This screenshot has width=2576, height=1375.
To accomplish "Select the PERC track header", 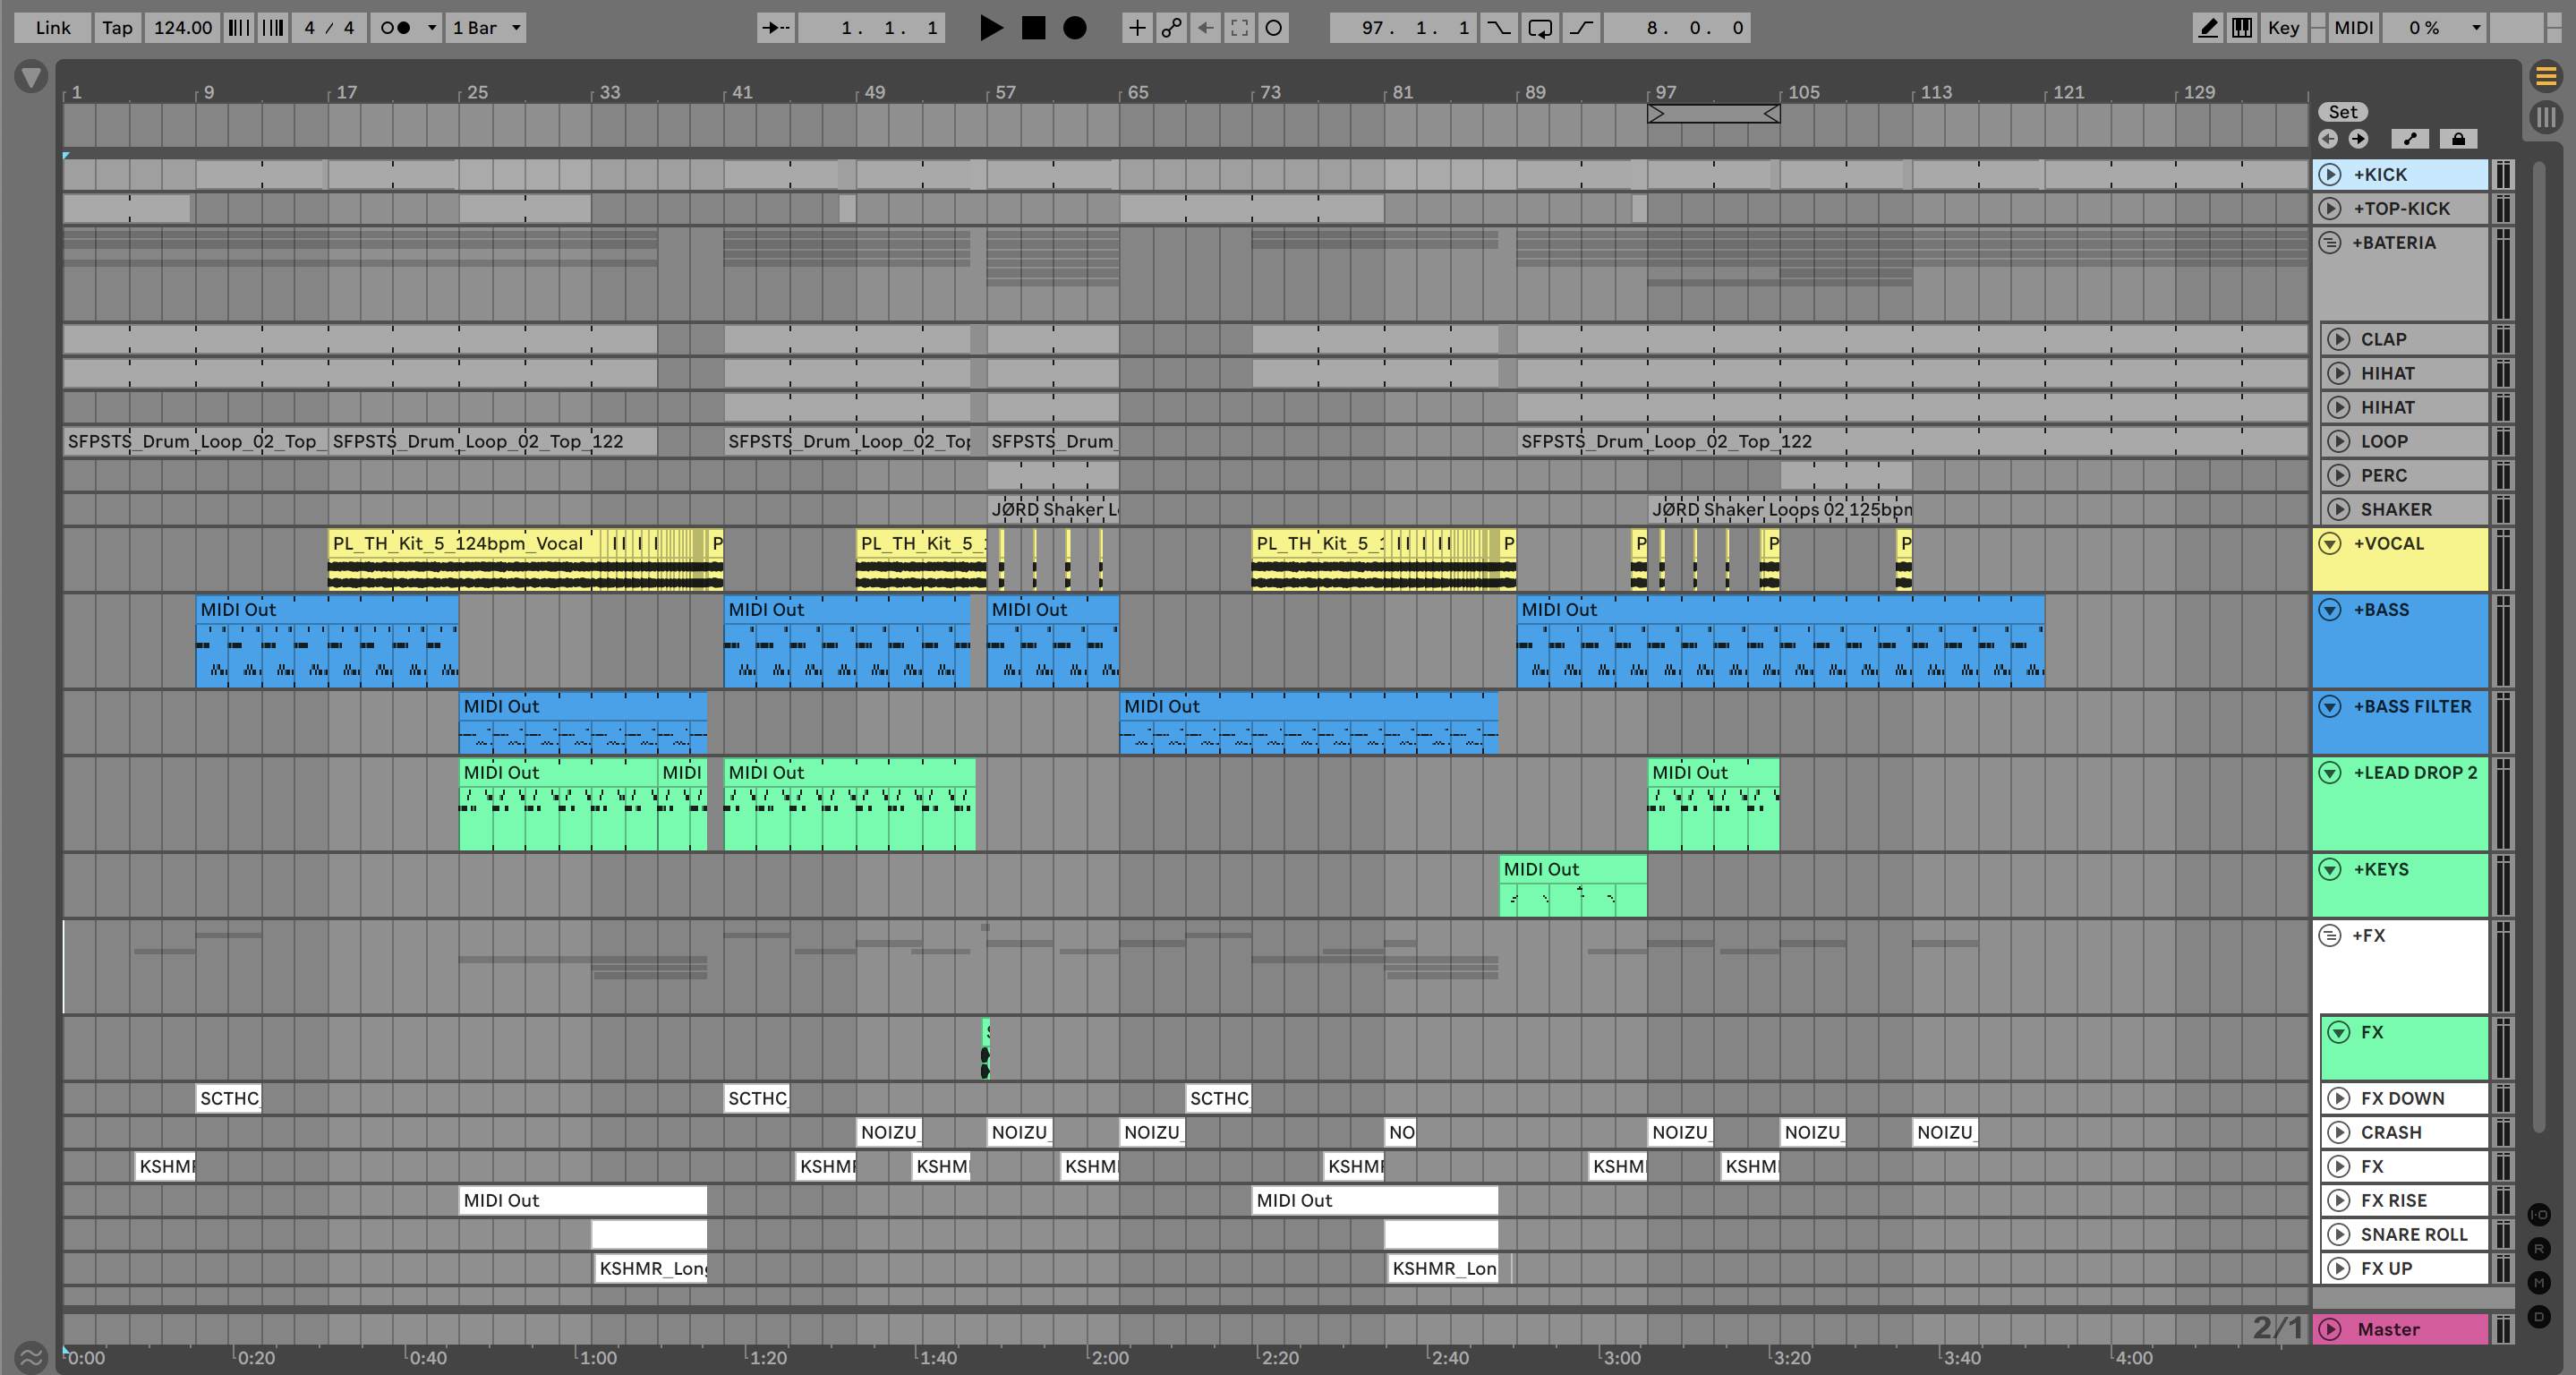I will pos(2404,475).
